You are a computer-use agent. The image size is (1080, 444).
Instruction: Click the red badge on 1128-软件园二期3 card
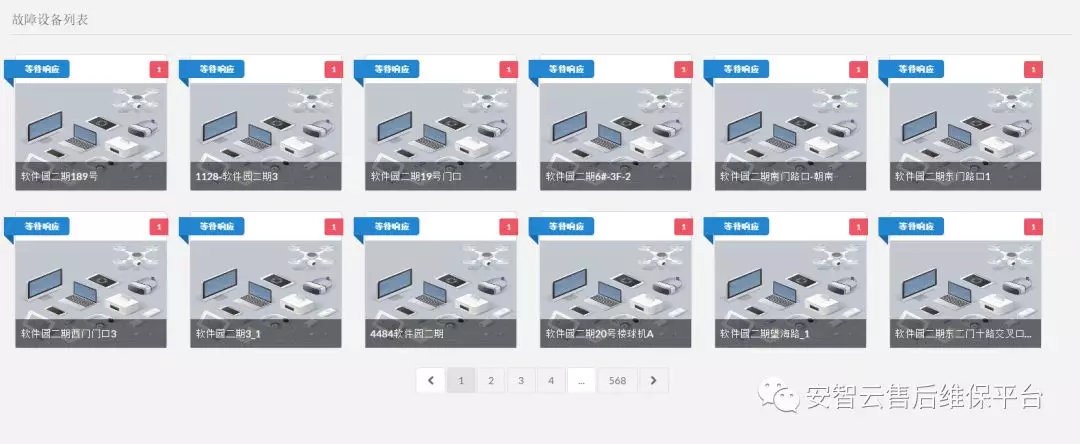pos(332,70)
